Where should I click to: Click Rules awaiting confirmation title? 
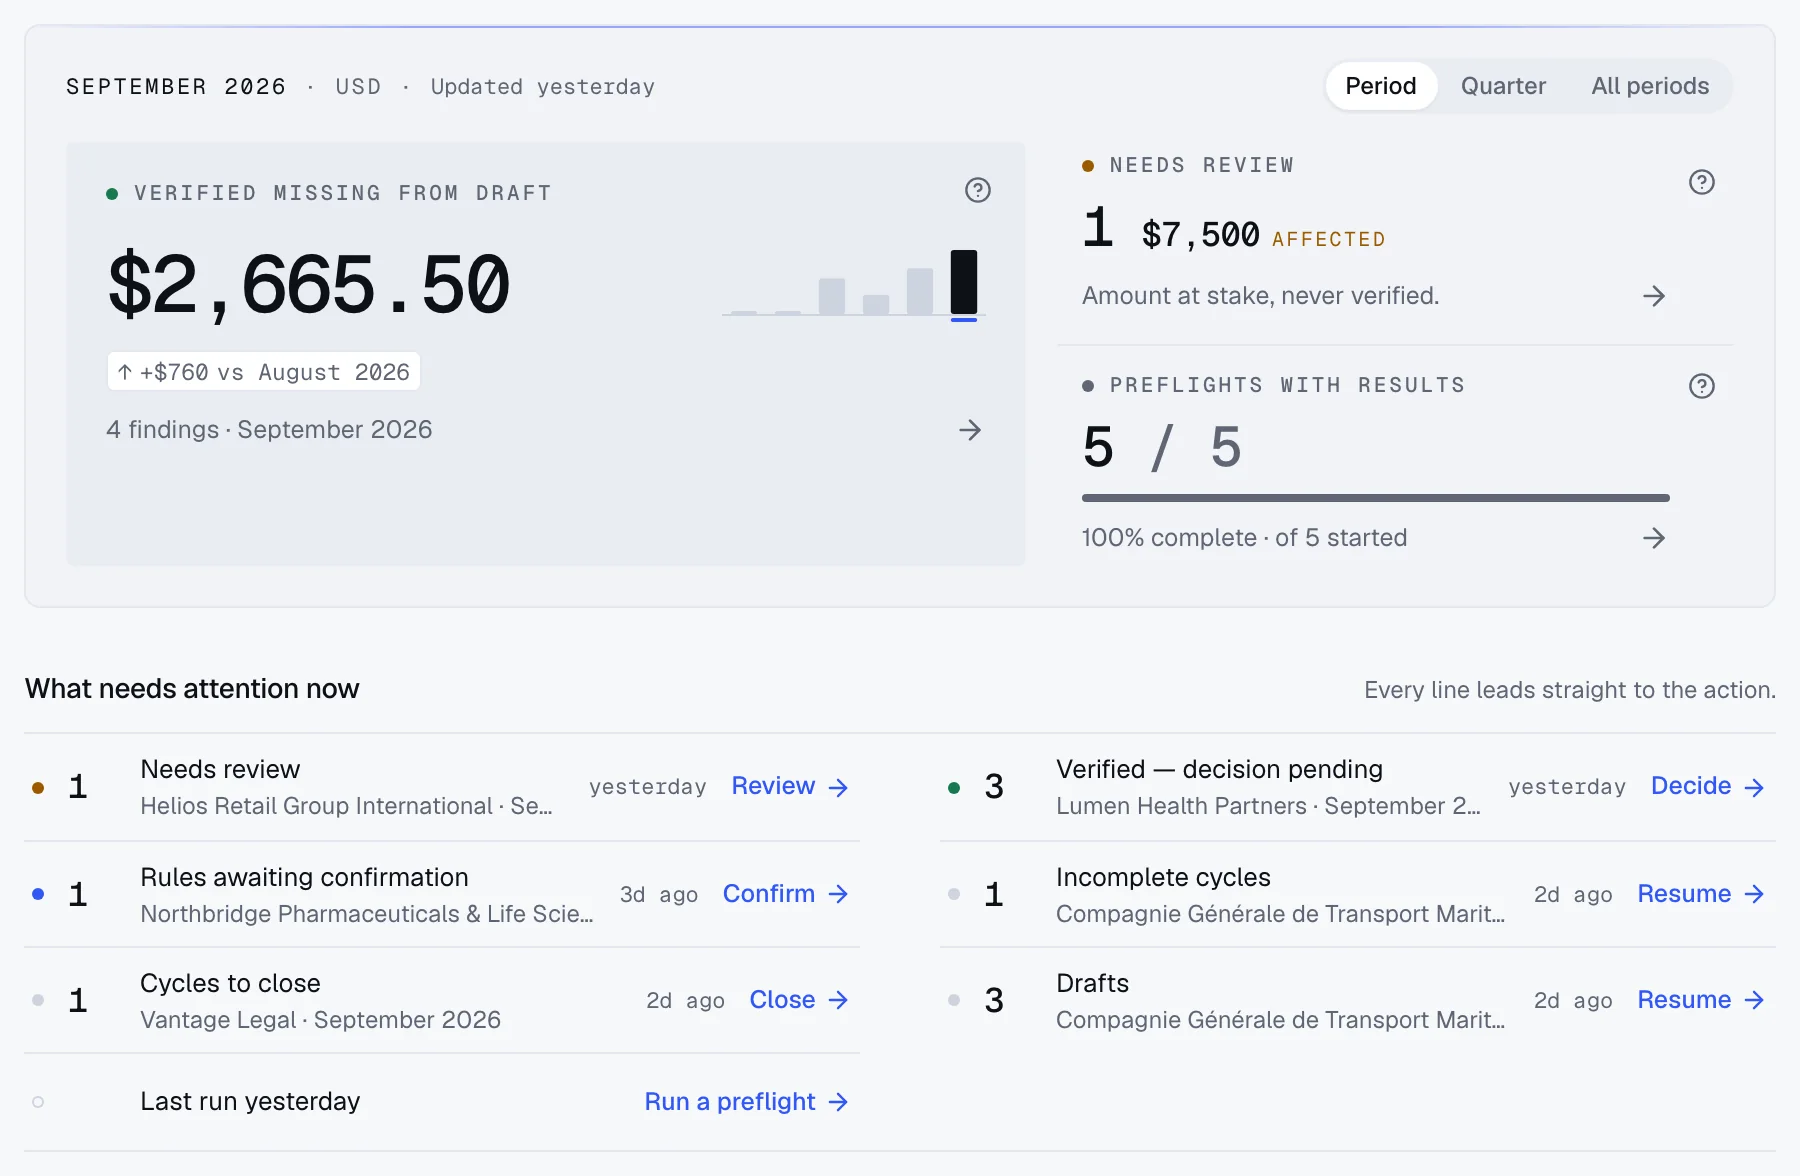click(304, 877)
